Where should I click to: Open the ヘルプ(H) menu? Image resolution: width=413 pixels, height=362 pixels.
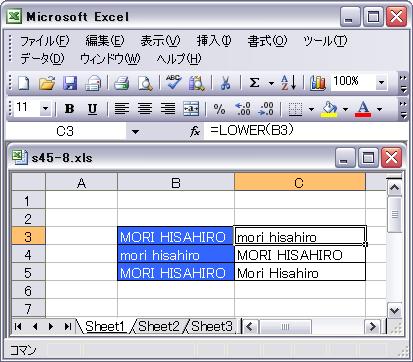point(179,59)
